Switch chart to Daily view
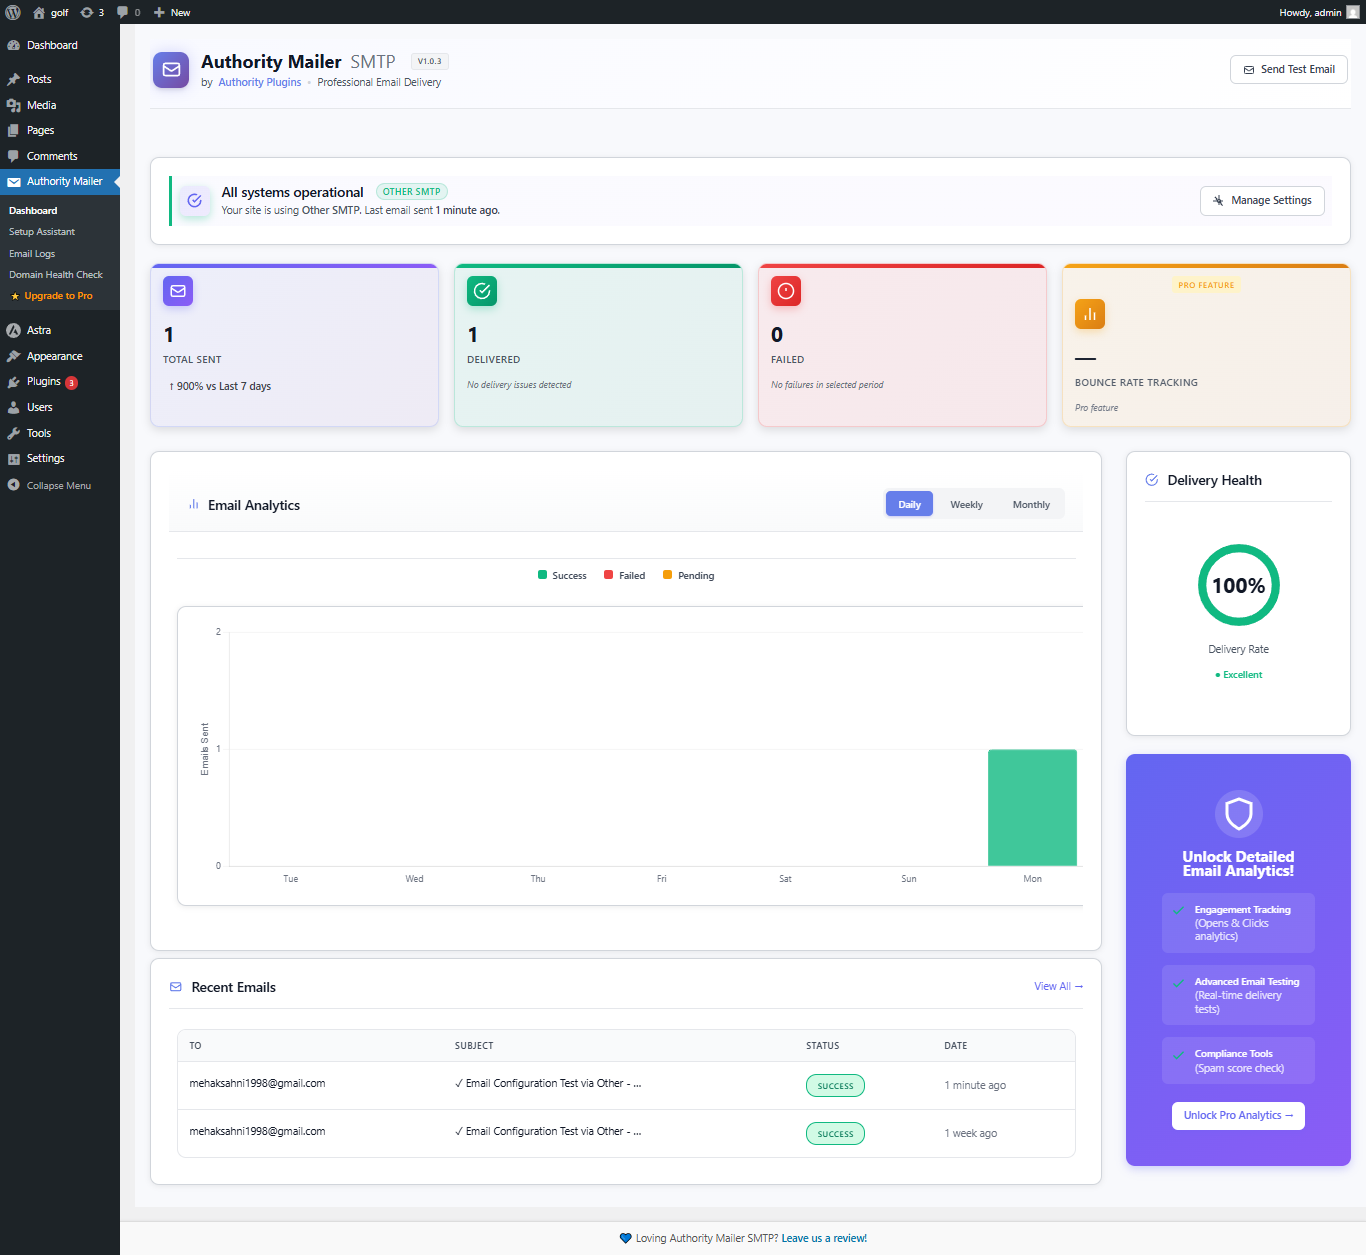1366x1255 pixels. (909, 504)
